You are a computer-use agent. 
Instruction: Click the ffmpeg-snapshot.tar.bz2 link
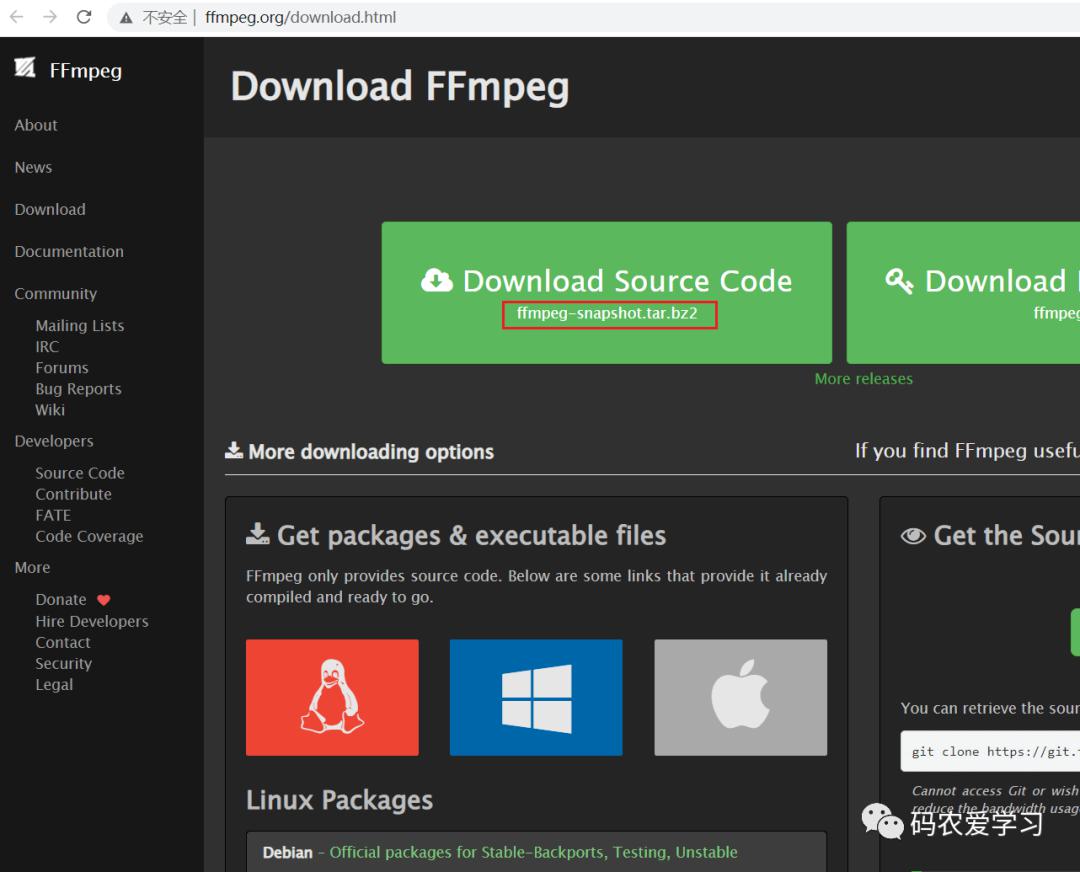click(608, 313)
